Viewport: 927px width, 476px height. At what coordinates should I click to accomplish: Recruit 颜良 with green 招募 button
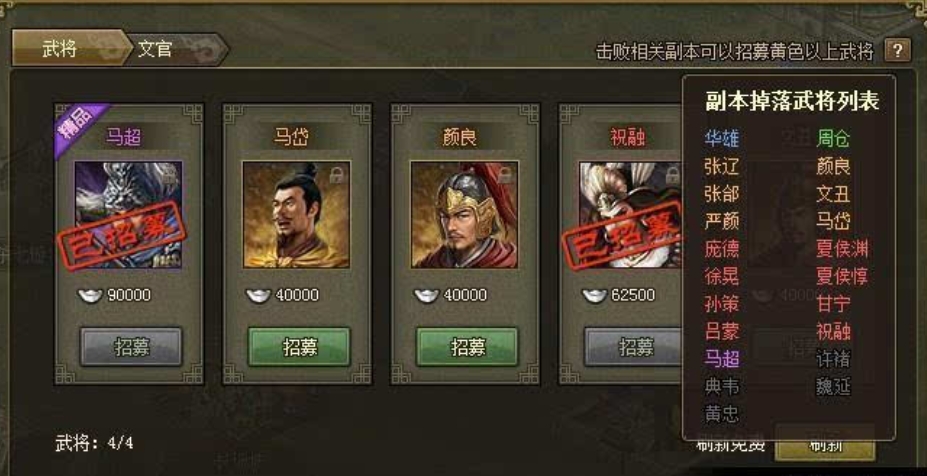tap(467, 347)
